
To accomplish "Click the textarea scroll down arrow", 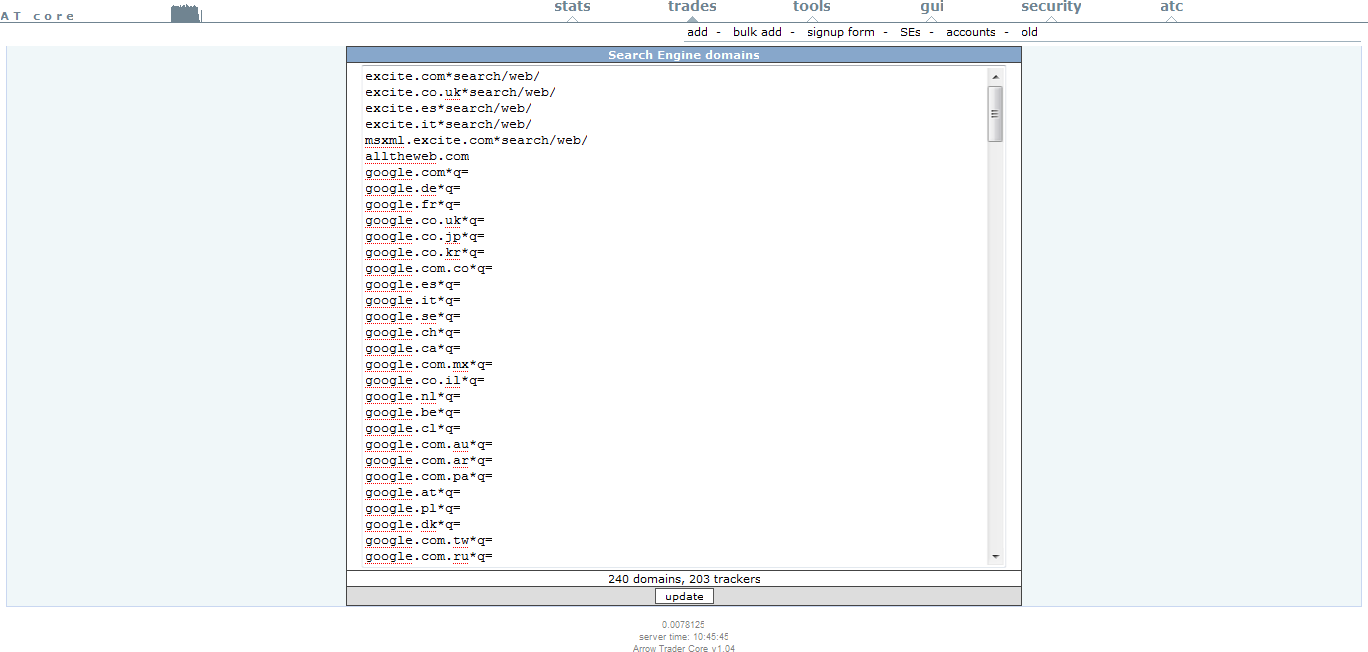I will 995,556.
